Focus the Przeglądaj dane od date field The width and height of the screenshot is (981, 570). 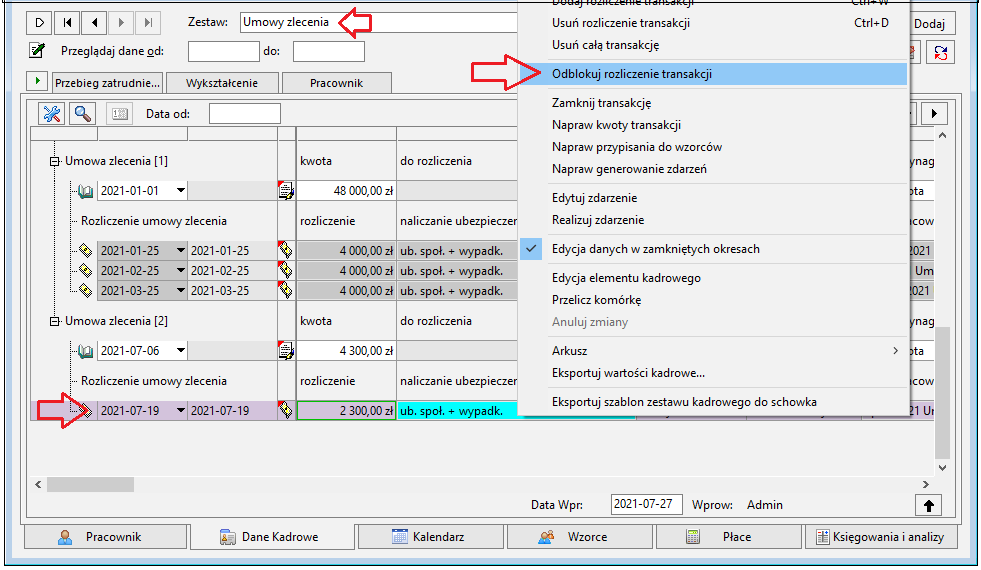[x=223, y=51]
